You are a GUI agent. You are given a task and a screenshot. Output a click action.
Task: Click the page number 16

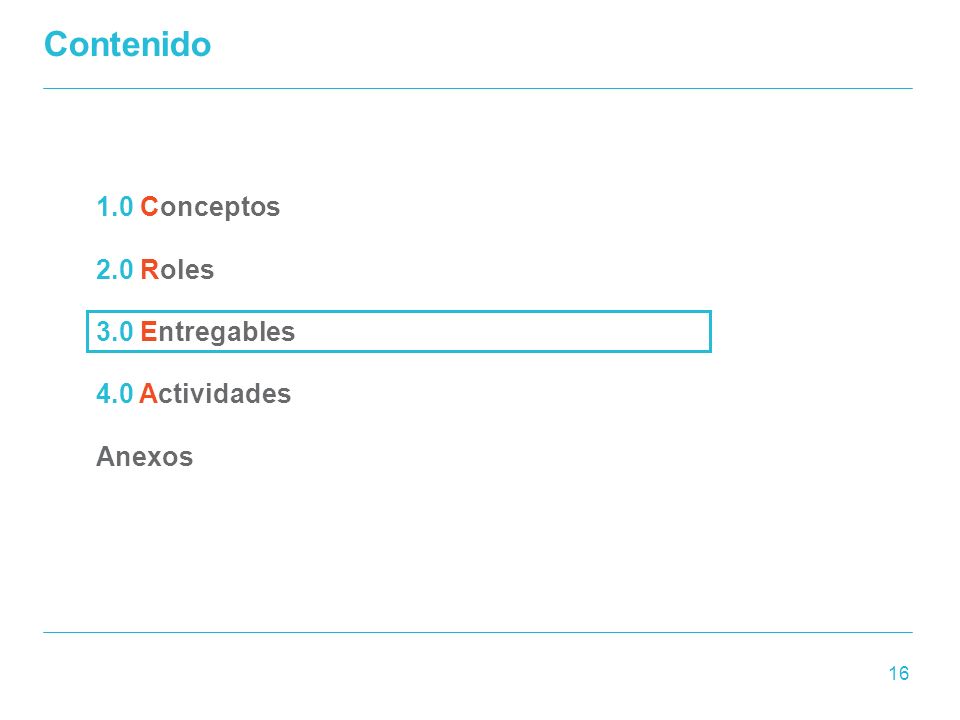(x=899, y=673)
